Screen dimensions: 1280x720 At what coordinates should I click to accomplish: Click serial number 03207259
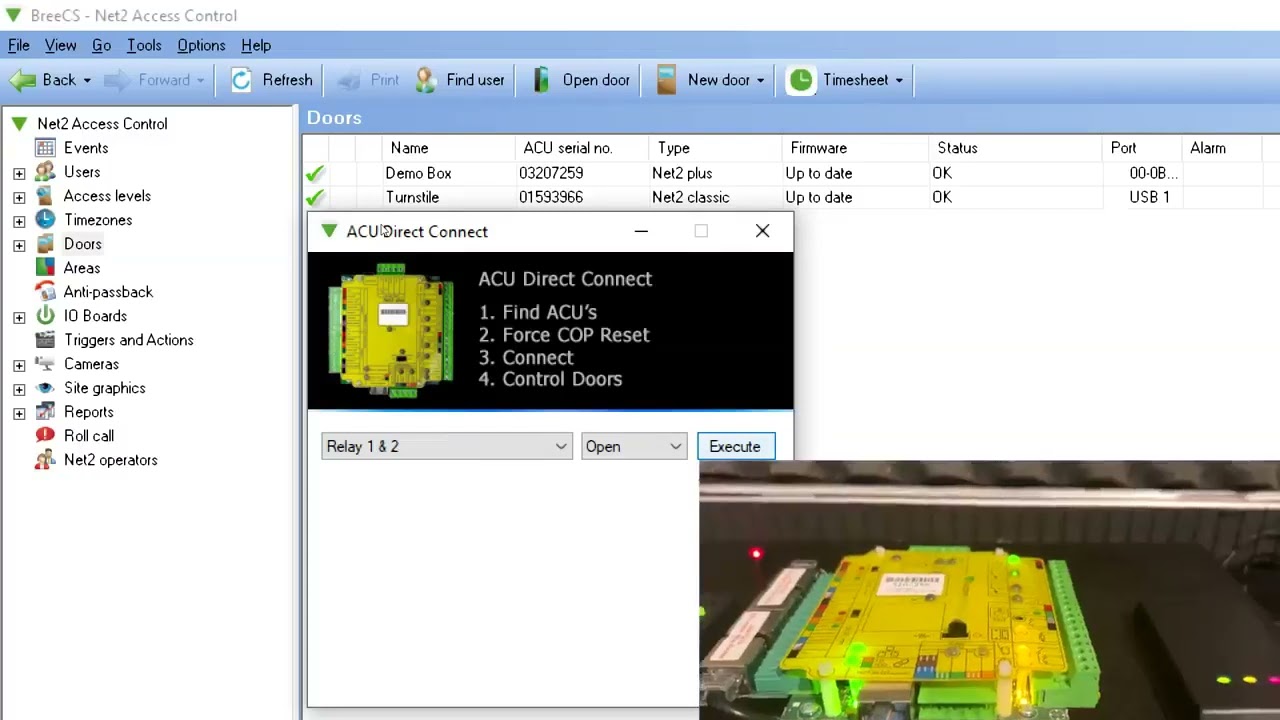[551, 173]
